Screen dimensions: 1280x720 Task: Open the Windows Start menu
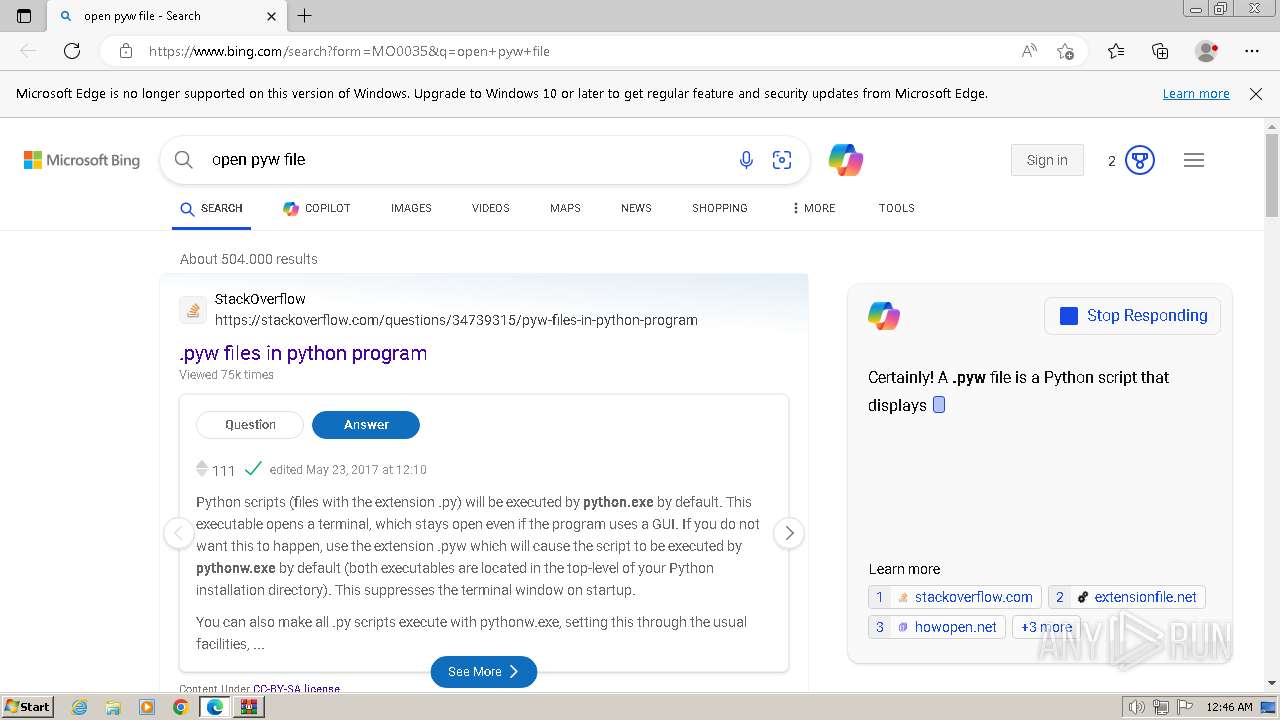(x=28, y=707)
